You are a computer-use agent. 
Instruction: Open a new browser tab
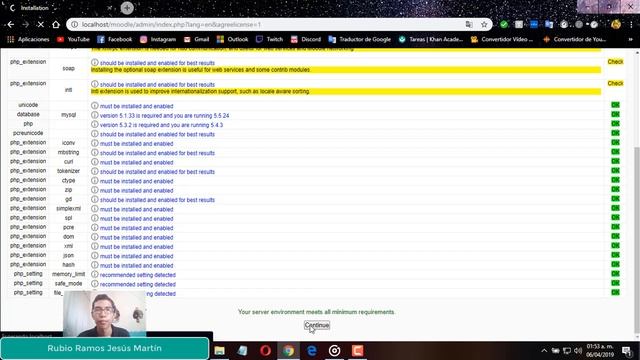[127, 8]
